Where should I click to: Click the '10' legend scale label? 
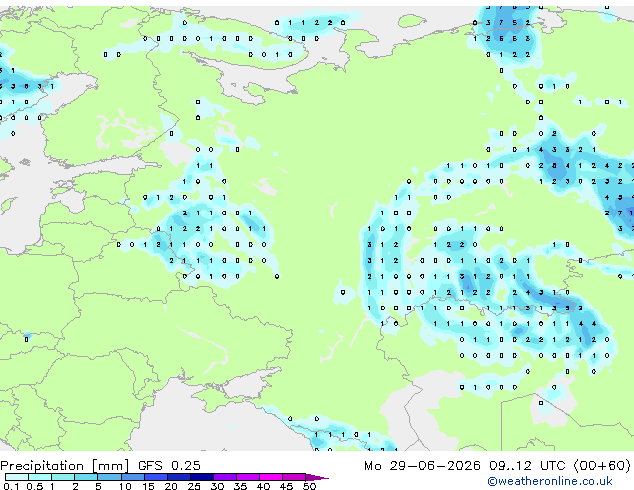pos(125,486)
